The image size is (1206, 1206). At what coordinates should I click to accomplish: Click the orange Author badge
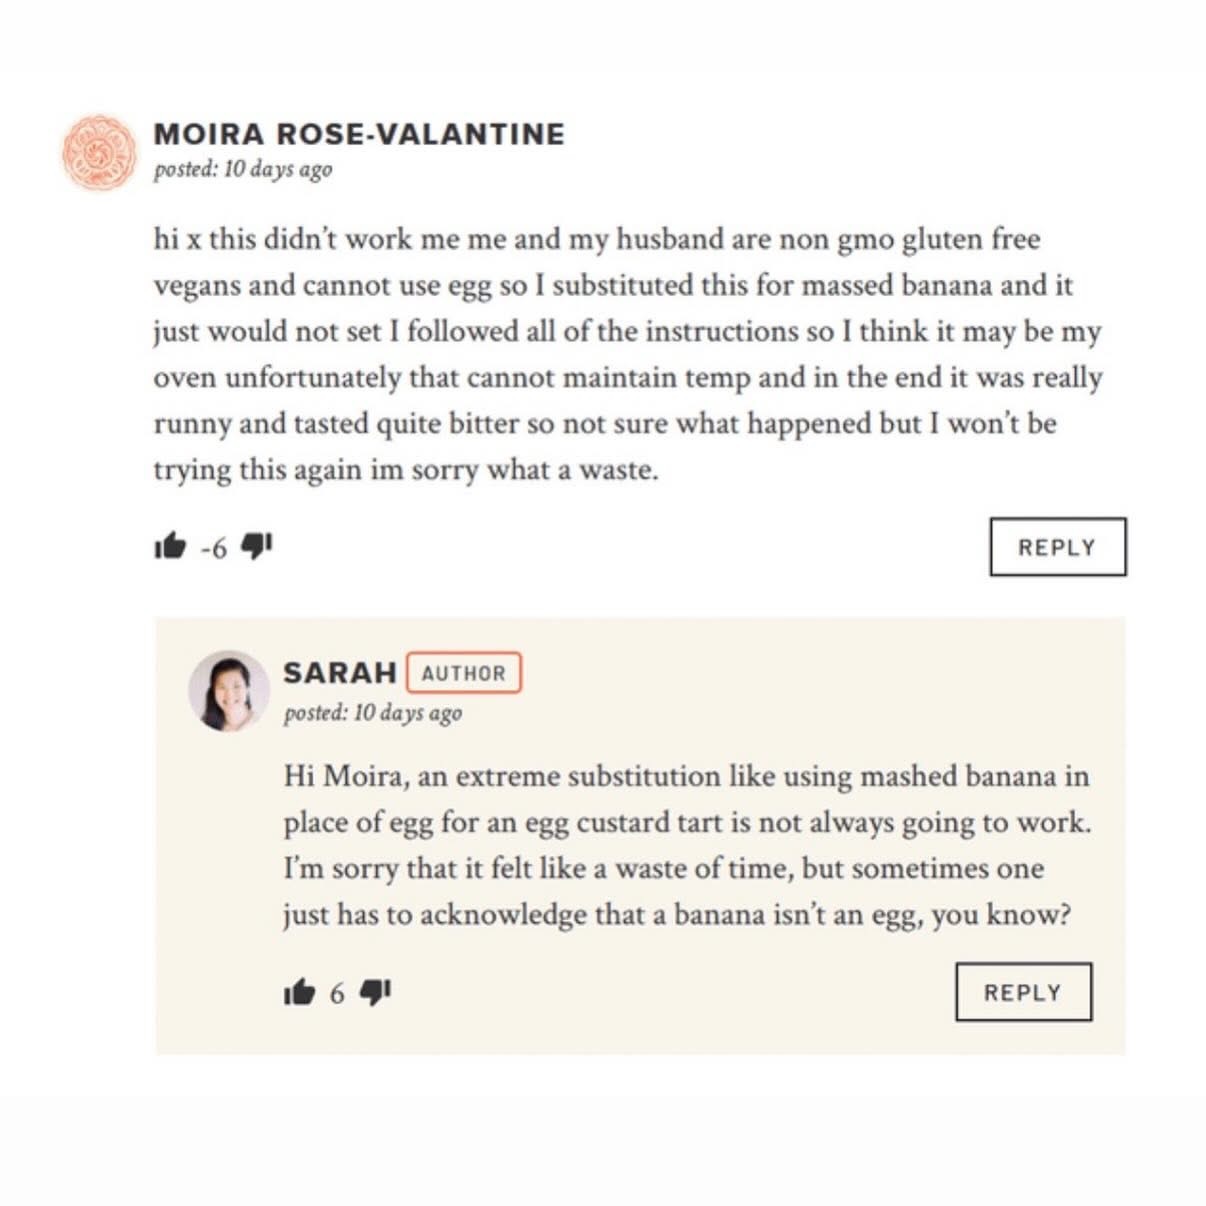[x=464, y=673]
